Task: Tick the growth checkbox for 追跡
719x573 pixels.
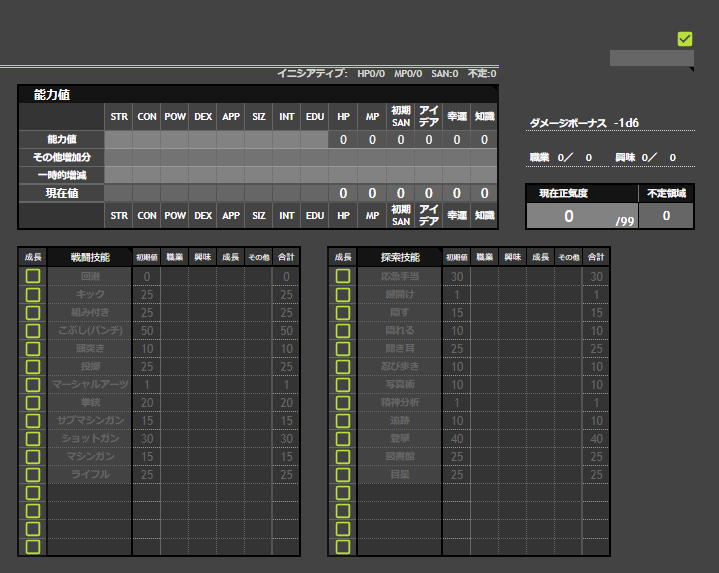Action: coord(343,420)
